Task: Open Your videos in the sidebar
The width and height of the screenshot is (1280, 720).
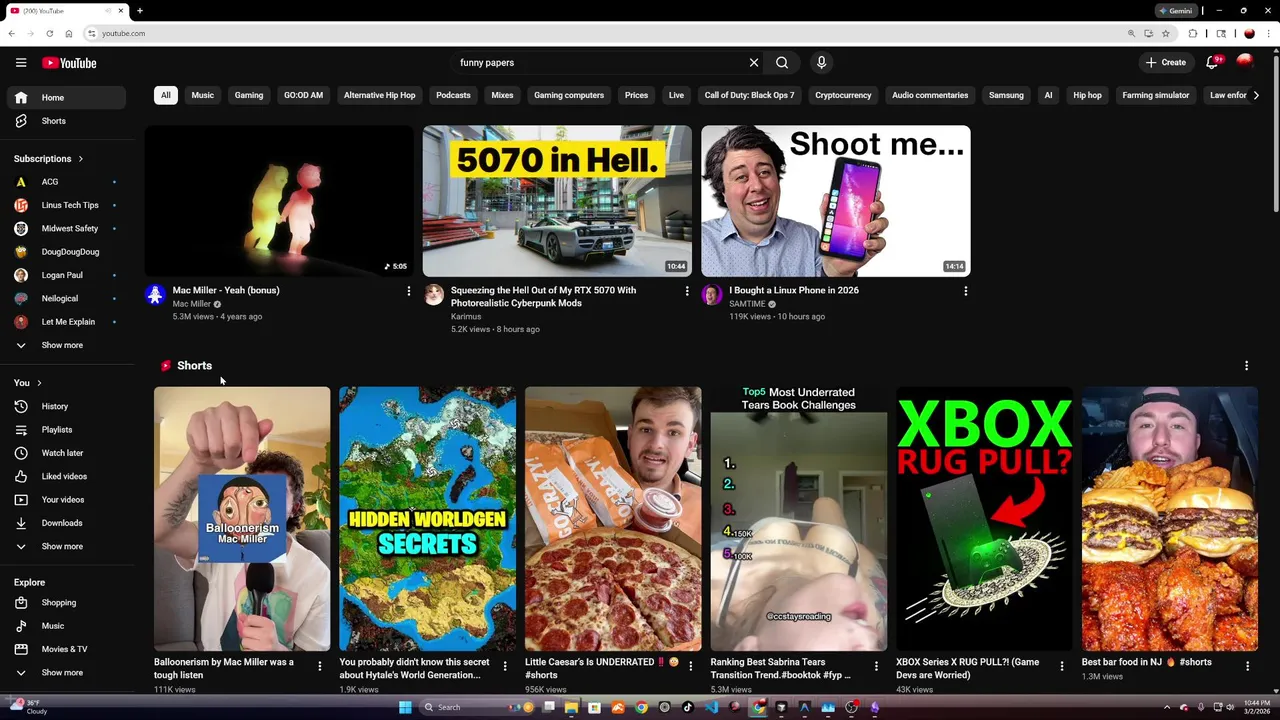Action: 66,500
